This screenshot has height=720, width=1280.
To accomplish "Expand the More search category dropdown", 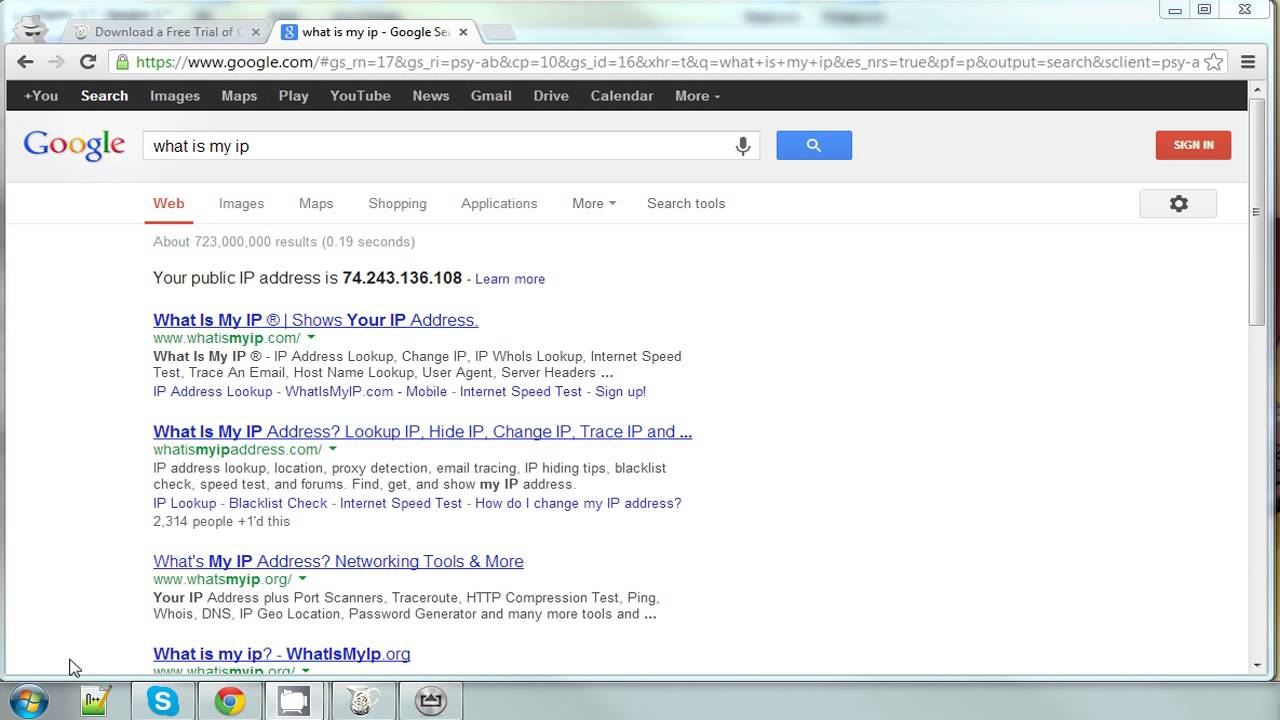I will click(593, 203).
